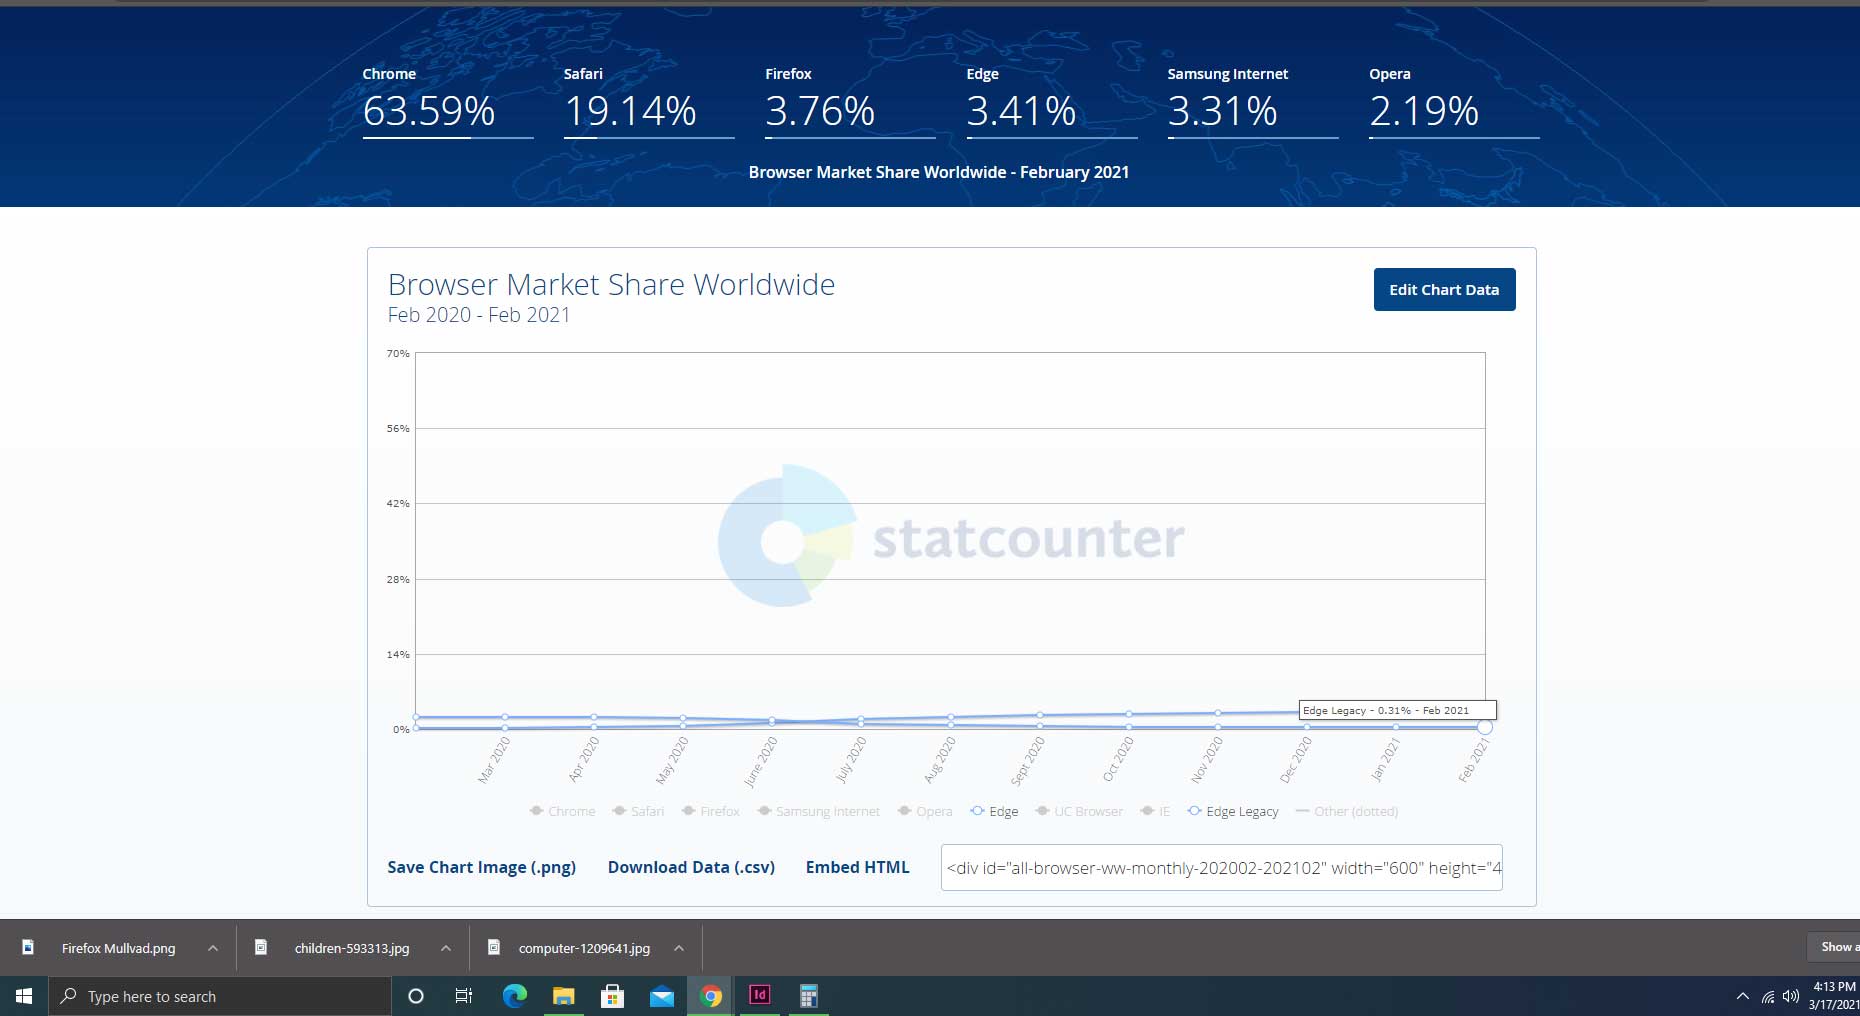Download Data csv link

tap(691, 867)
